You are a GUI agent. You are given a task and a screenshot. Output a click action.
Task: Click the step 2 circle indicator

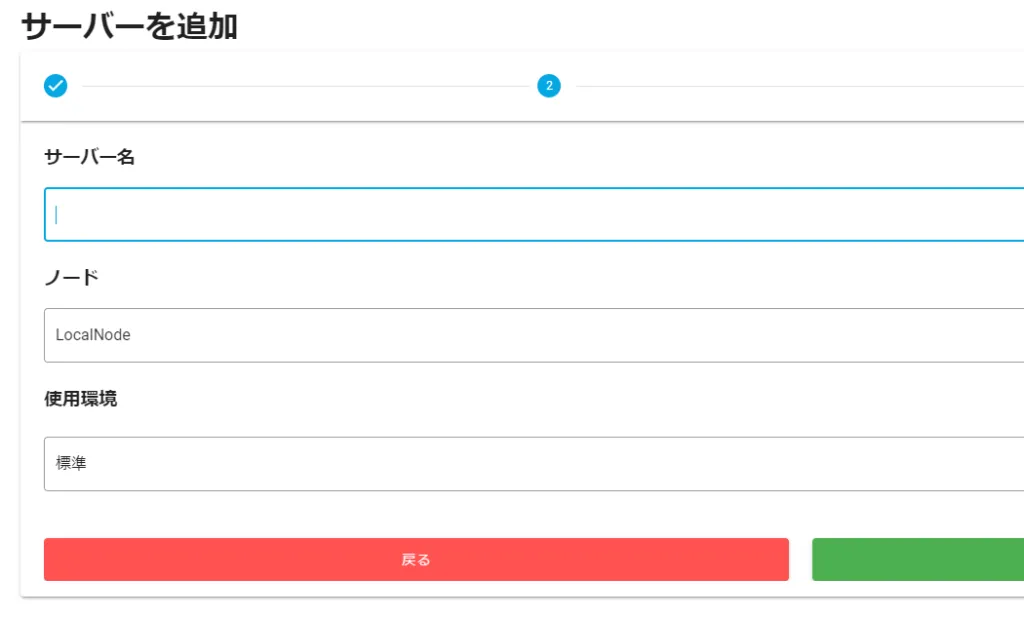pyautogui.click(x=549, y=86)
